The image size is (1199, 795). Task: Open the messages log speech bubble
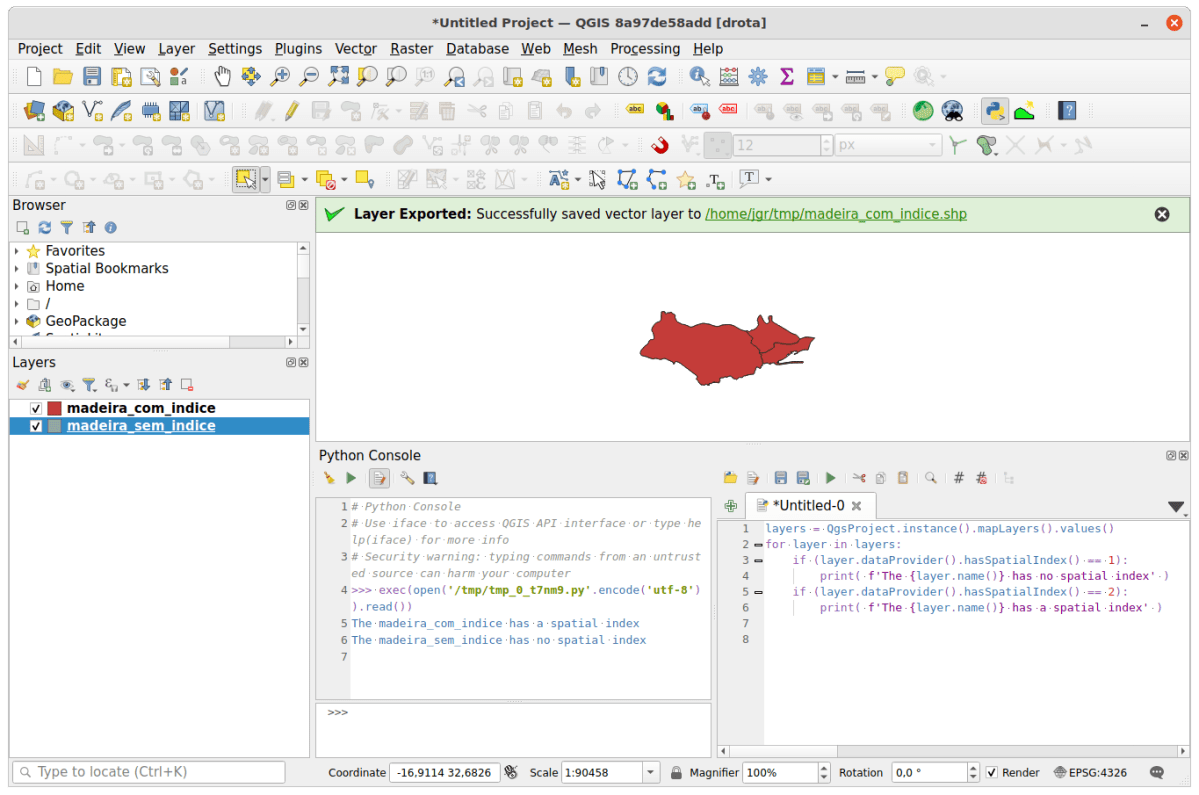click(1157, 773)
